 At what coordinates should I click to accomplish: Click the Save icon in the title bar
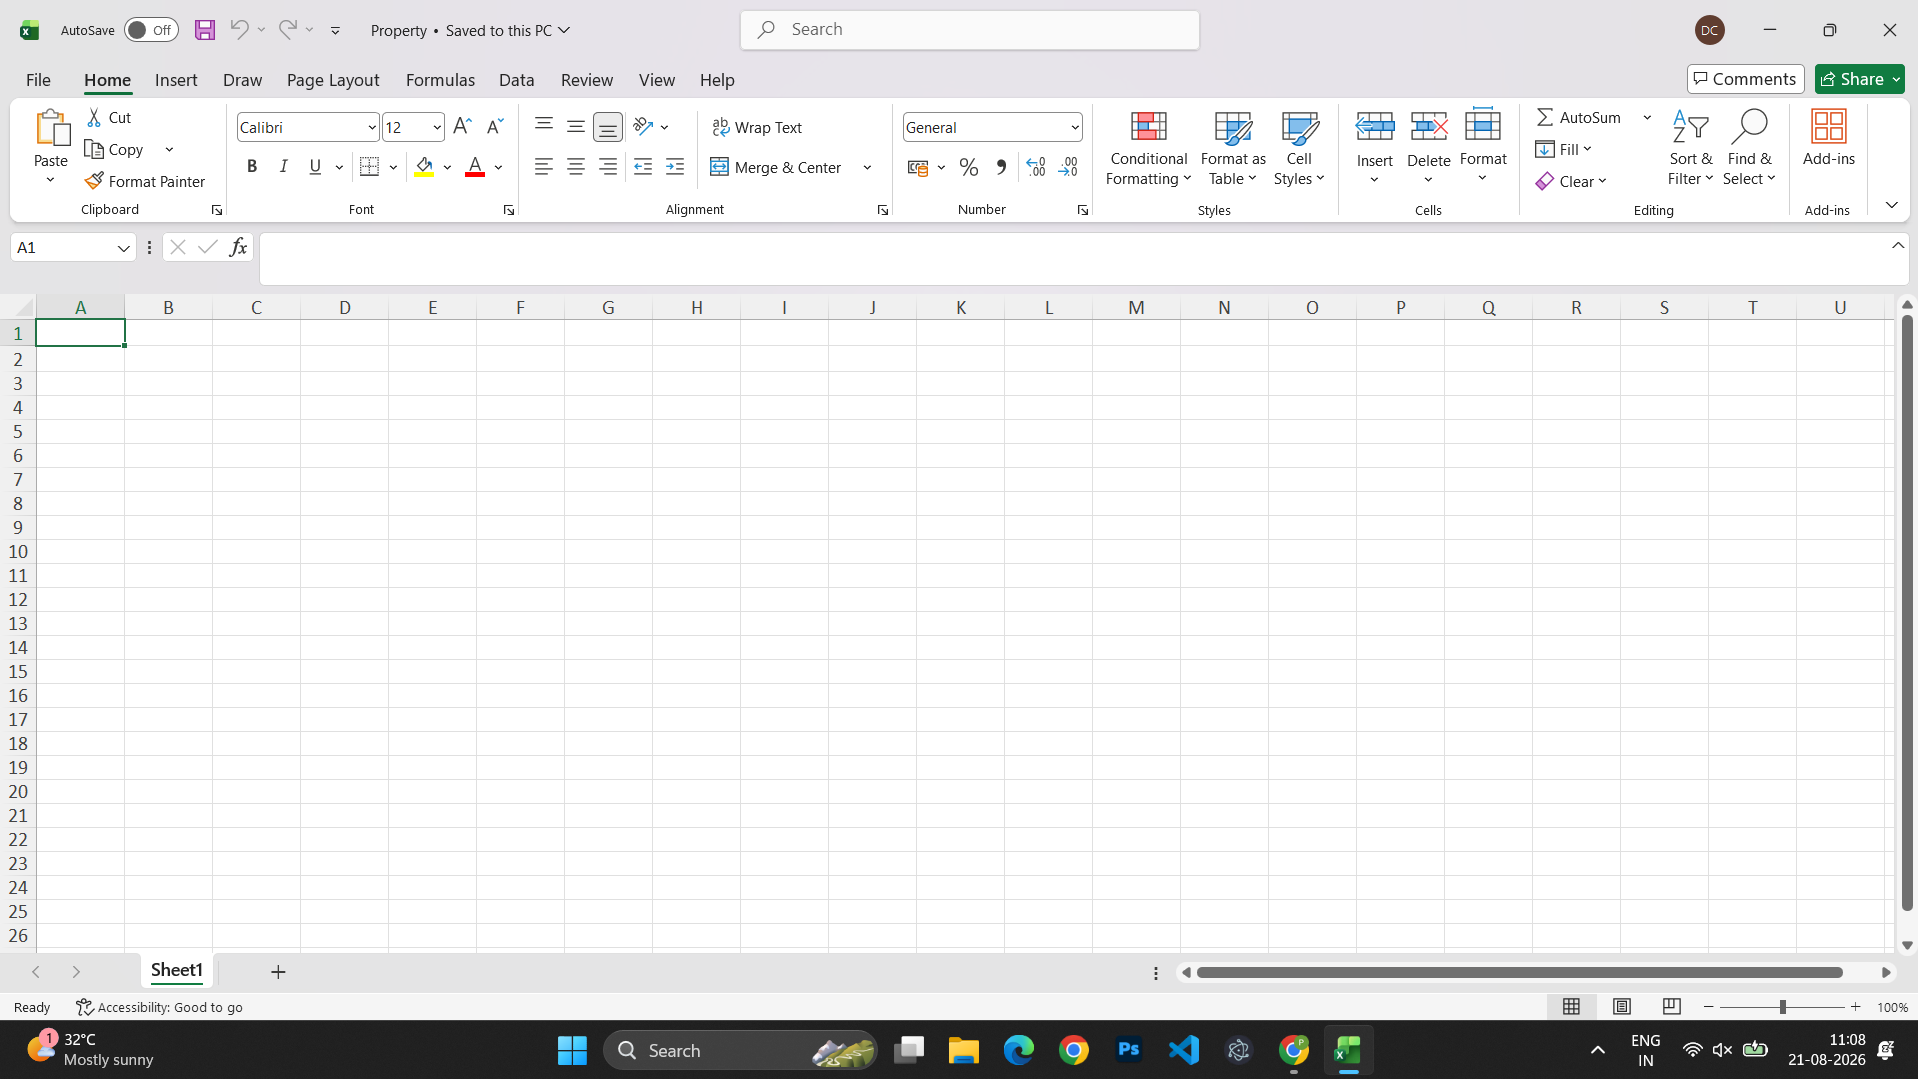coord(205,30)
